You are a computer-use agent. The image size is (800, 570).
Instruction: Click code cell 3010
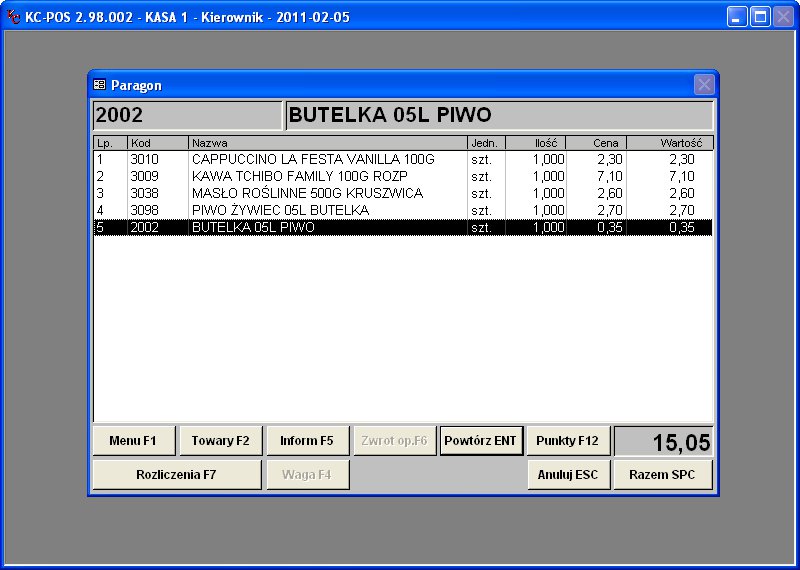click(x=144, y=160)
